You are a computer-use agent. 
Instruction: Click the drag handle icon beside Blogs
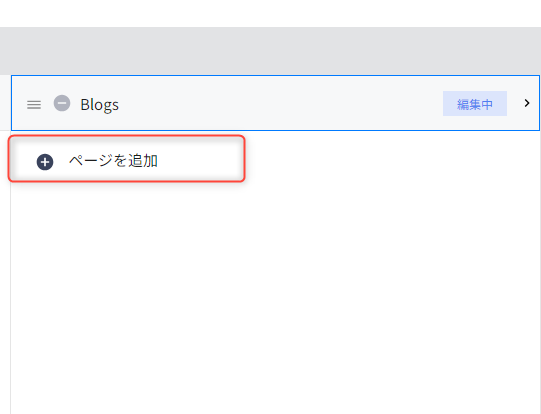pyautogui.click(x=34, y=105)
